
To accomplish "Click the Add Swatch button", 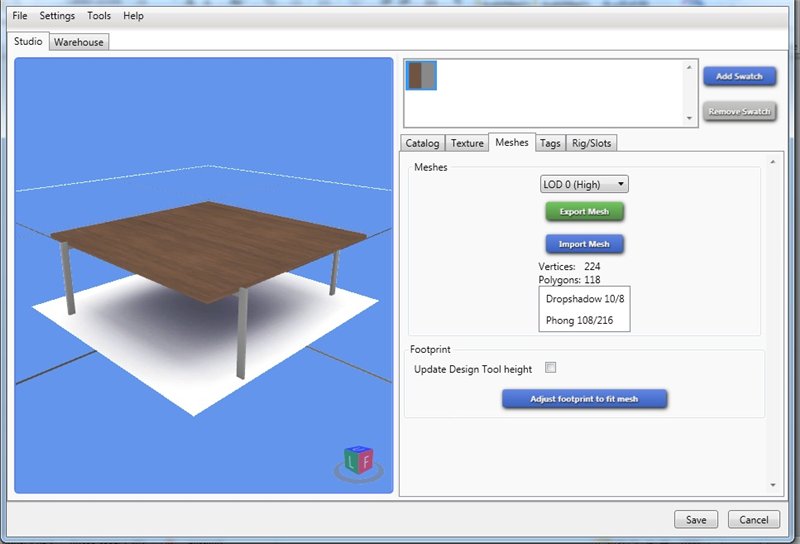I will pos(739,77).
